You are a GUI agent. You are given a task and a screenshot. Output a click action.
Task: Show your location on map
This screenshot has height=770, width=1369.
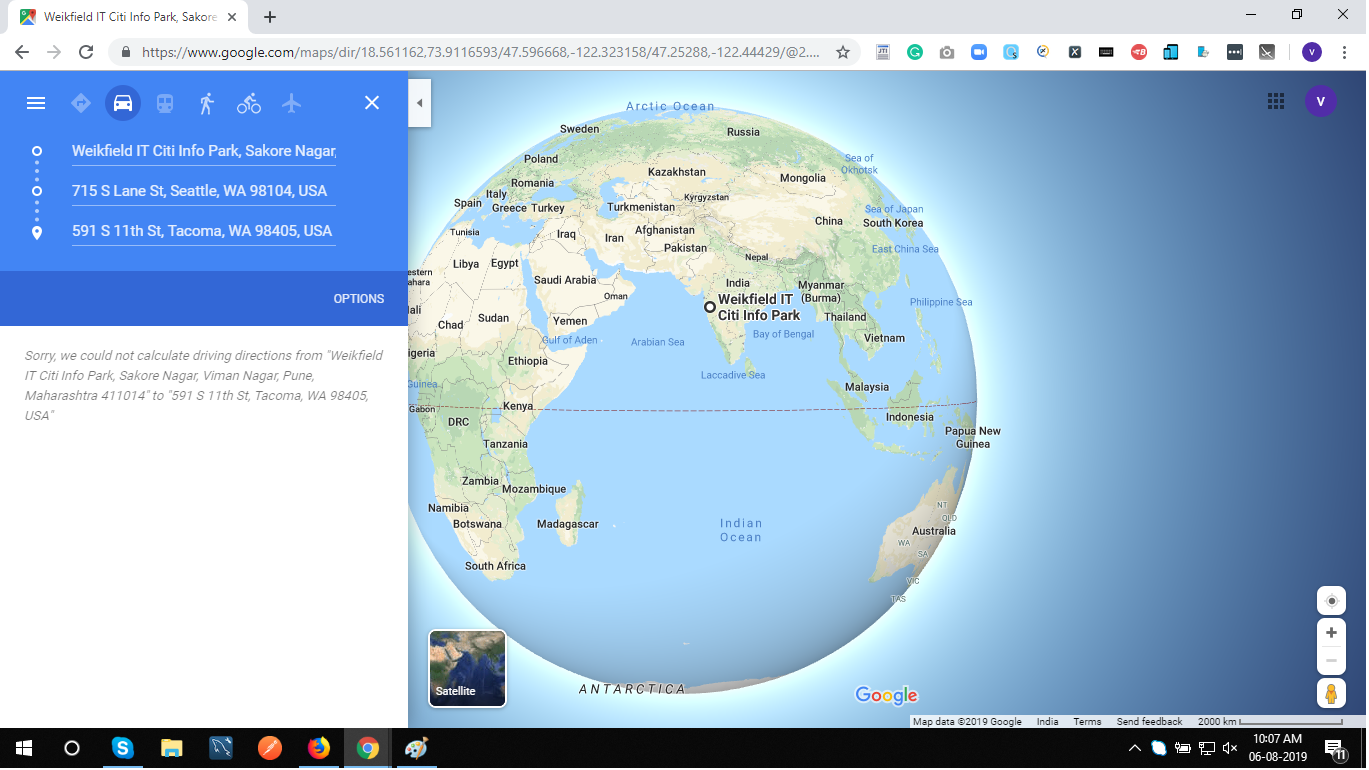1331,601
